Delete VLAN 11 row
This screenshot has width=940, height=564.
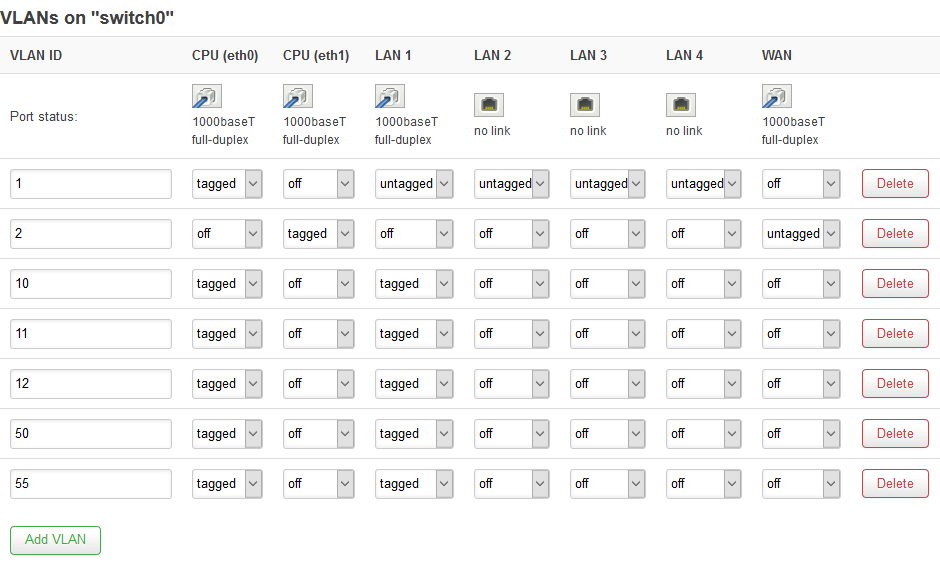[x=895, y=333]
